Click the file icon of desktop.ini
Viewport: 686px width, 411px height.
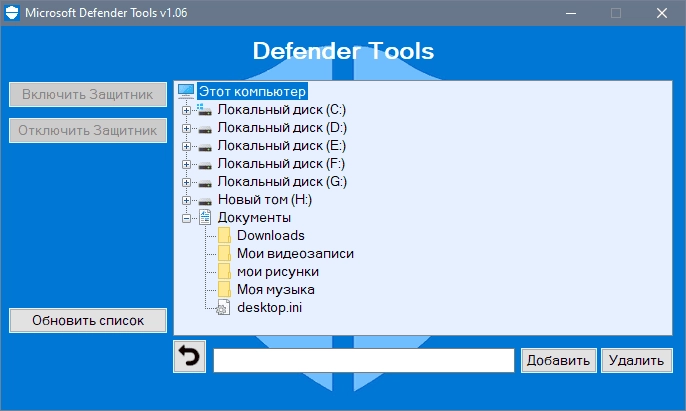[x=223, y=307]
